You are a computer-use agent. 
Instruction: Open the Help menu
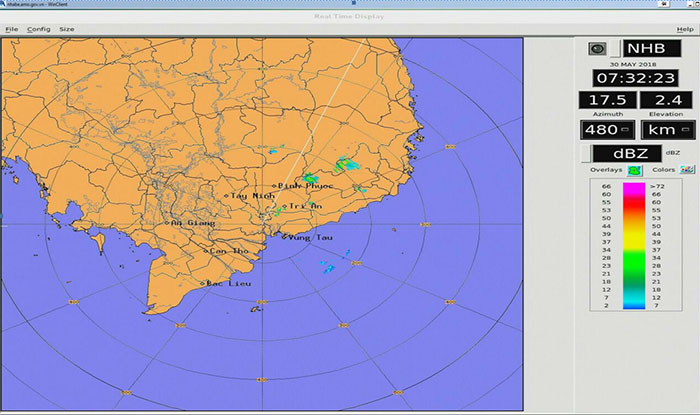click(685, 29)
